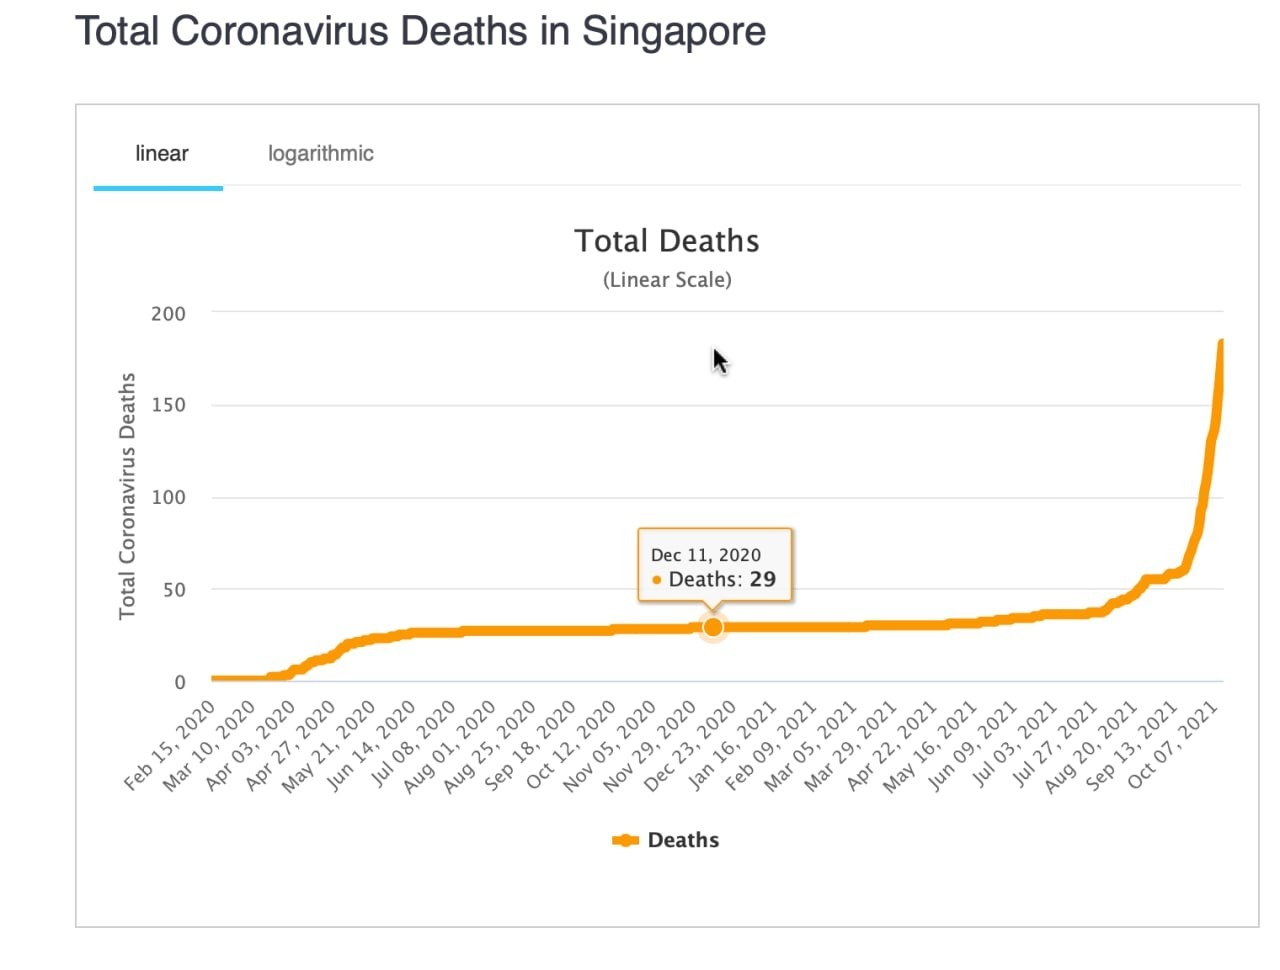Click the Dec 23, 2020 axis label
Viewport: 1280px width, 970px height.
(x=691, y=745)
